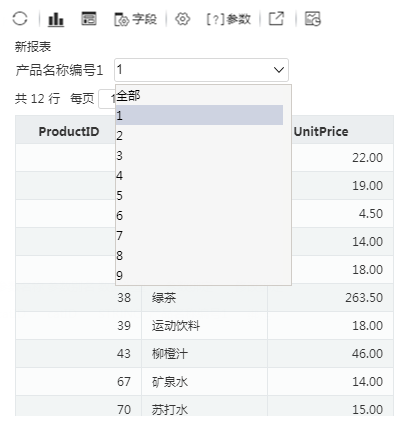Viewport: 420px width, 433px height.
Task: Choose option 7 in the dropdown list
Action: [199, 236]
